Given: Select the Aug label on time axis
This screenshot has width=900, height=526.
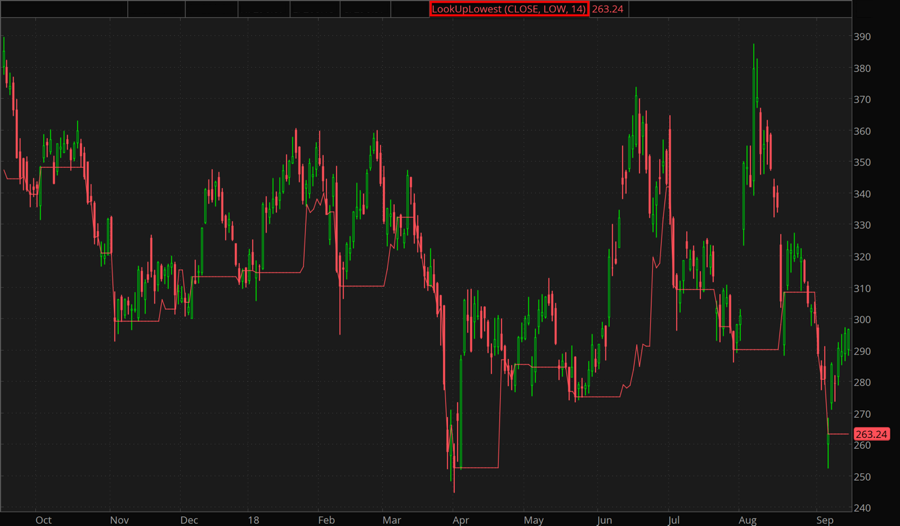Looking at the screenshot, I should click(x=746, y=520).
